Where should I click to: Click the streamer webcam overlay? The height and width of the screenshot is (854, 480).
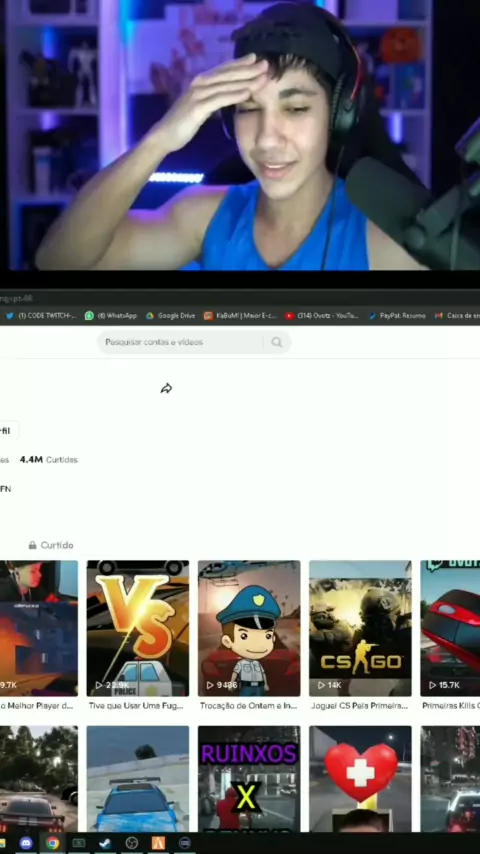coord(240,135)
